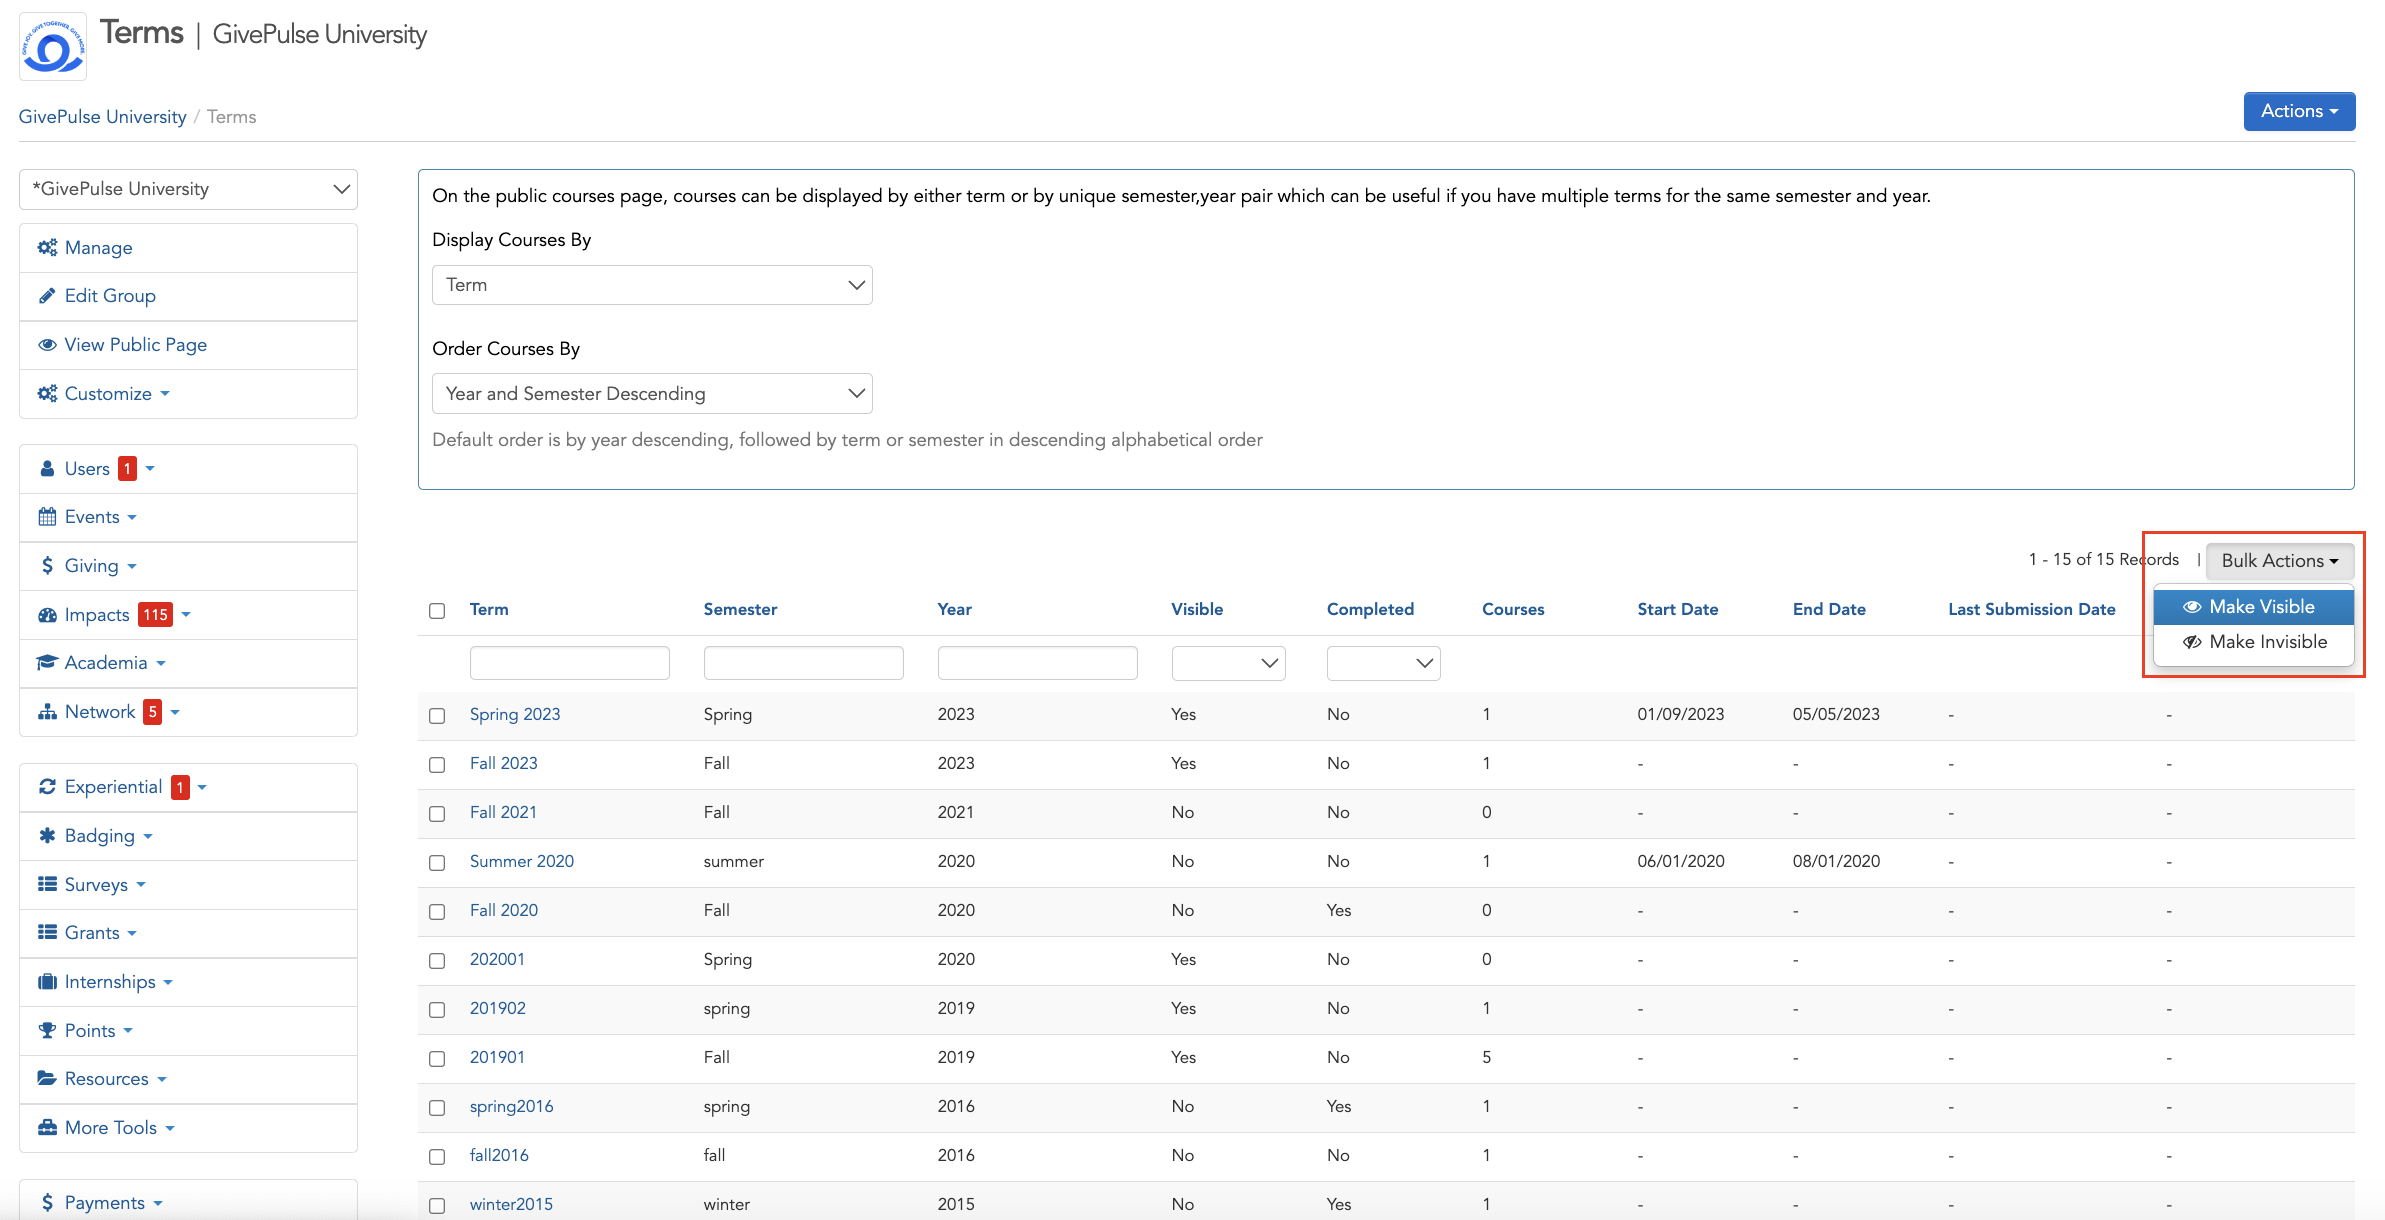Open the Display Courses By dropdown
Image resolution: width=2385 pixels, height=1220 pixels.
[652, 285]
